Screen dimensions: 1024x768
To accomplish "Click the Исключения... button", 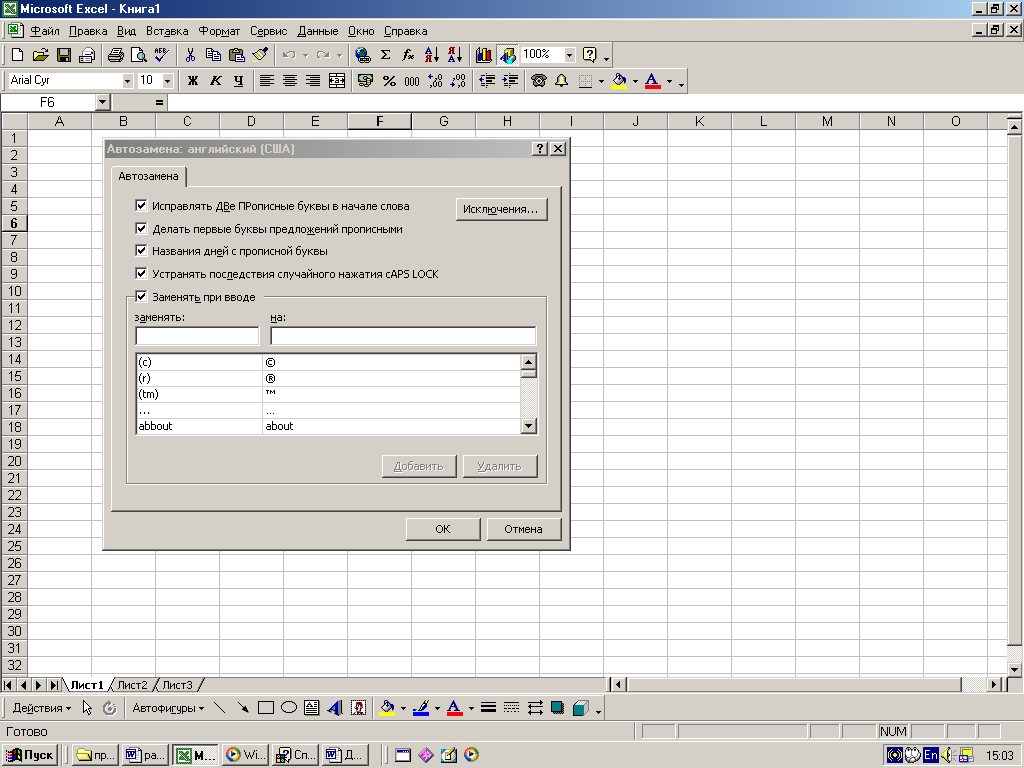I will 501,209.
